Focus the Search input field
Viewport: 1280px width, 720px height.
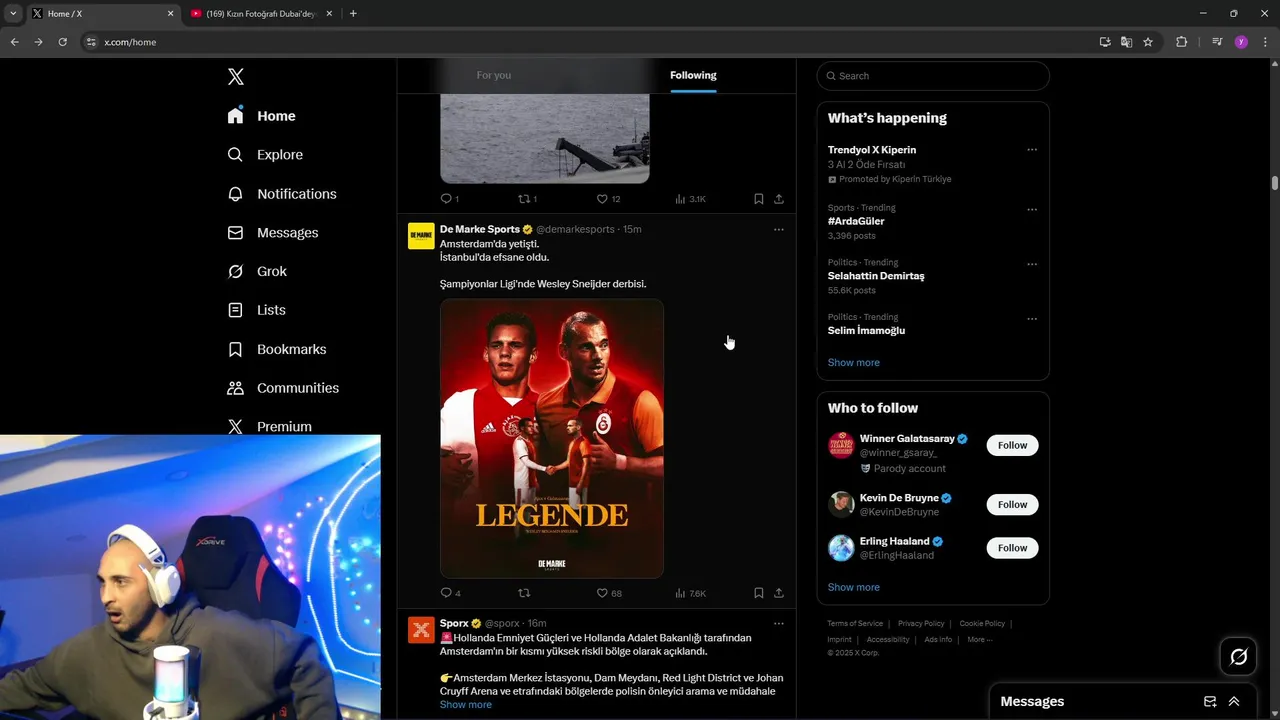933,76
